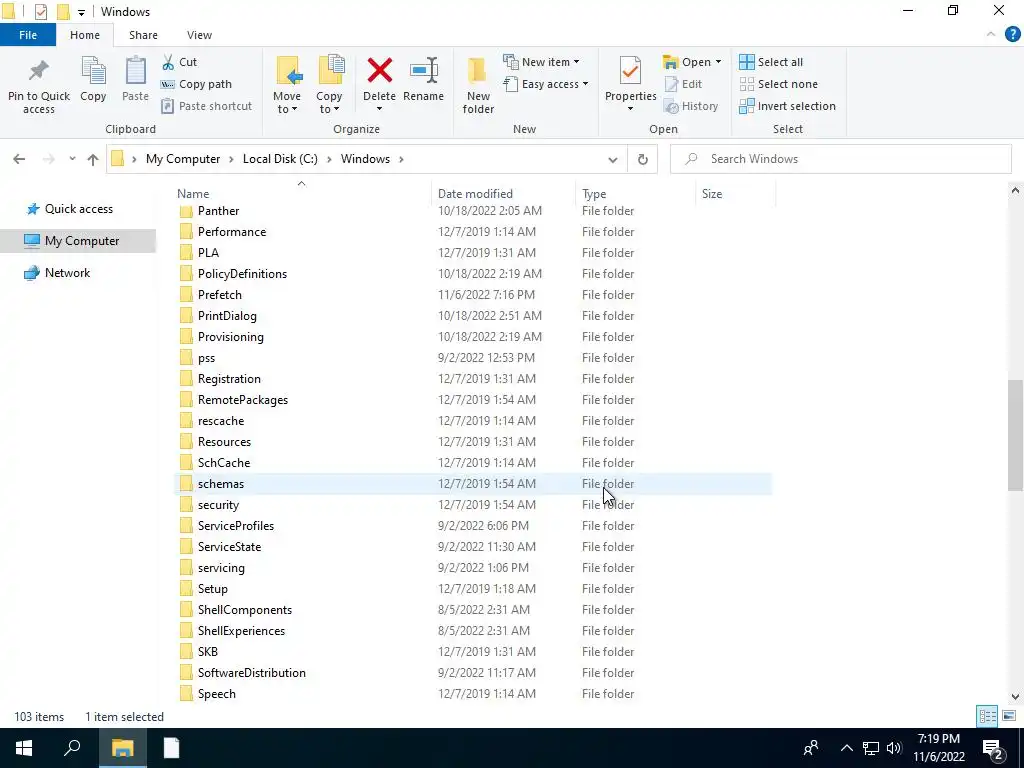Click the Pin to Quick access icon
The height and width of the screenshot is (768, 1024).
(39, 71)
